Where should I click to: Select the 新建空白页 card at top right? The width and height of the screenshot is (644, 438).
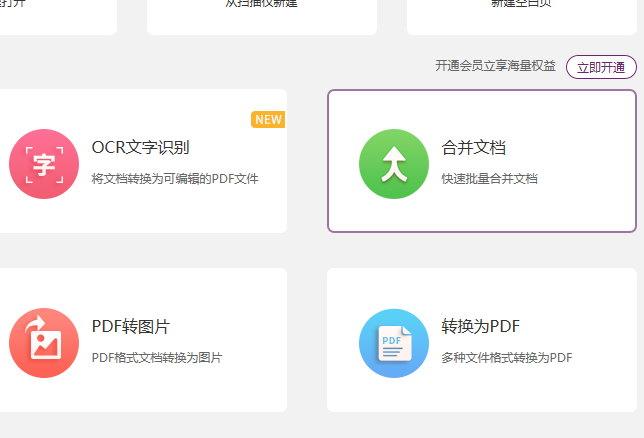pos(522,12)
